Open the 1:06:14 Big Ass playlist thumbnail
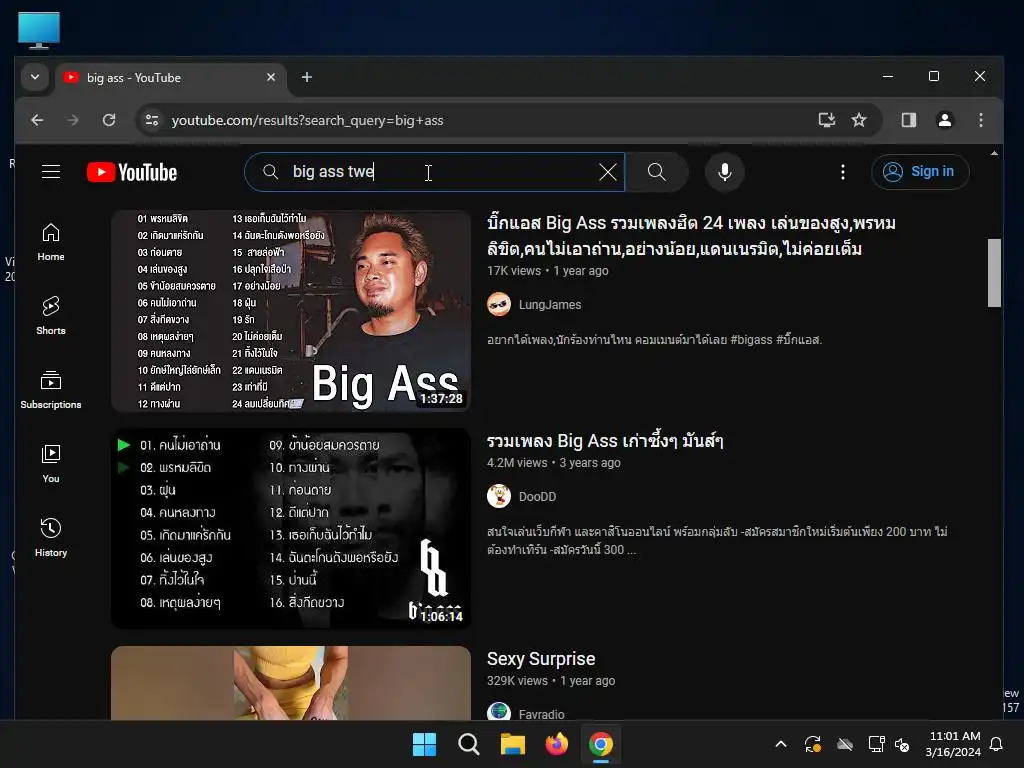This screenshot has height=768, width=1024. pyautogui.click(x=291, y=528)
